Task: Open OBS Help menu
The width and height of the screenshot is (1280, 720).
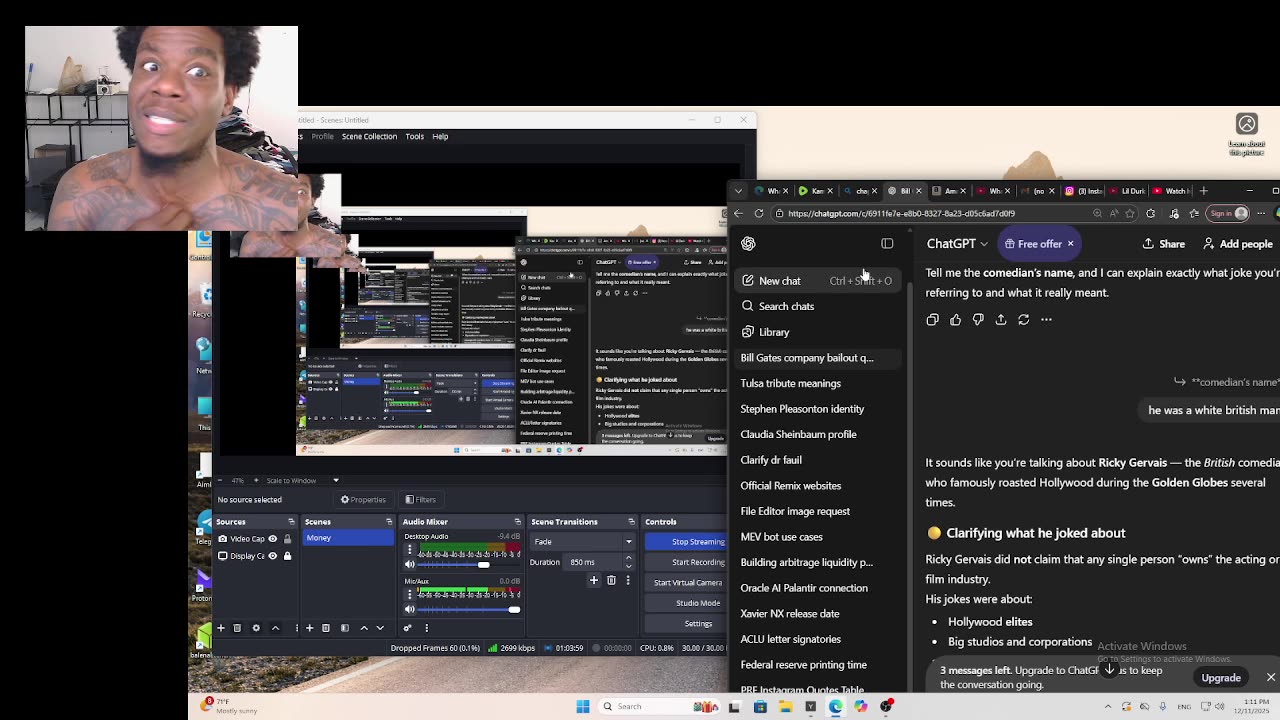Action: point(440,136)
